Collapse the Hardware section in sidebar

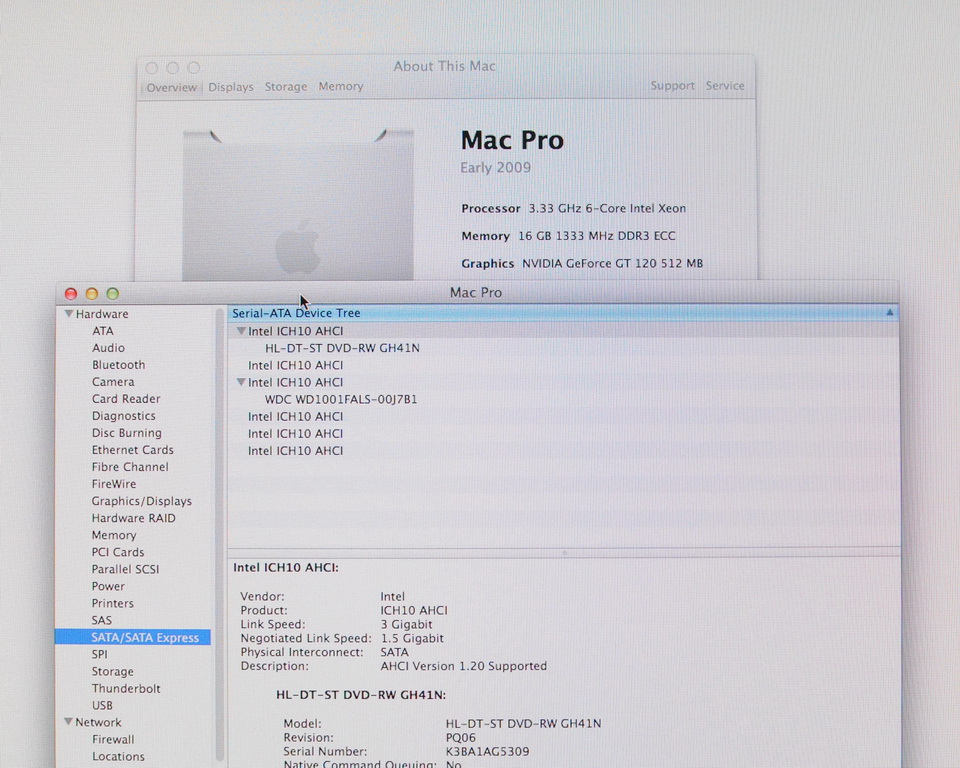pos(69,314)
